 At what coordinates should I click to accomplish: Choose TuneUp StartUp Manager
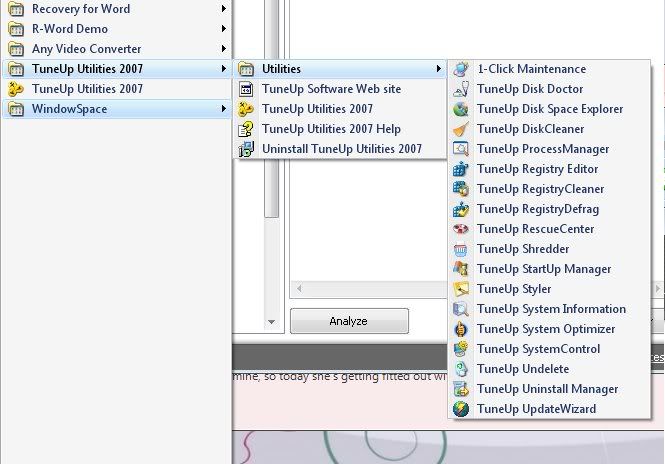pos(550,269)
